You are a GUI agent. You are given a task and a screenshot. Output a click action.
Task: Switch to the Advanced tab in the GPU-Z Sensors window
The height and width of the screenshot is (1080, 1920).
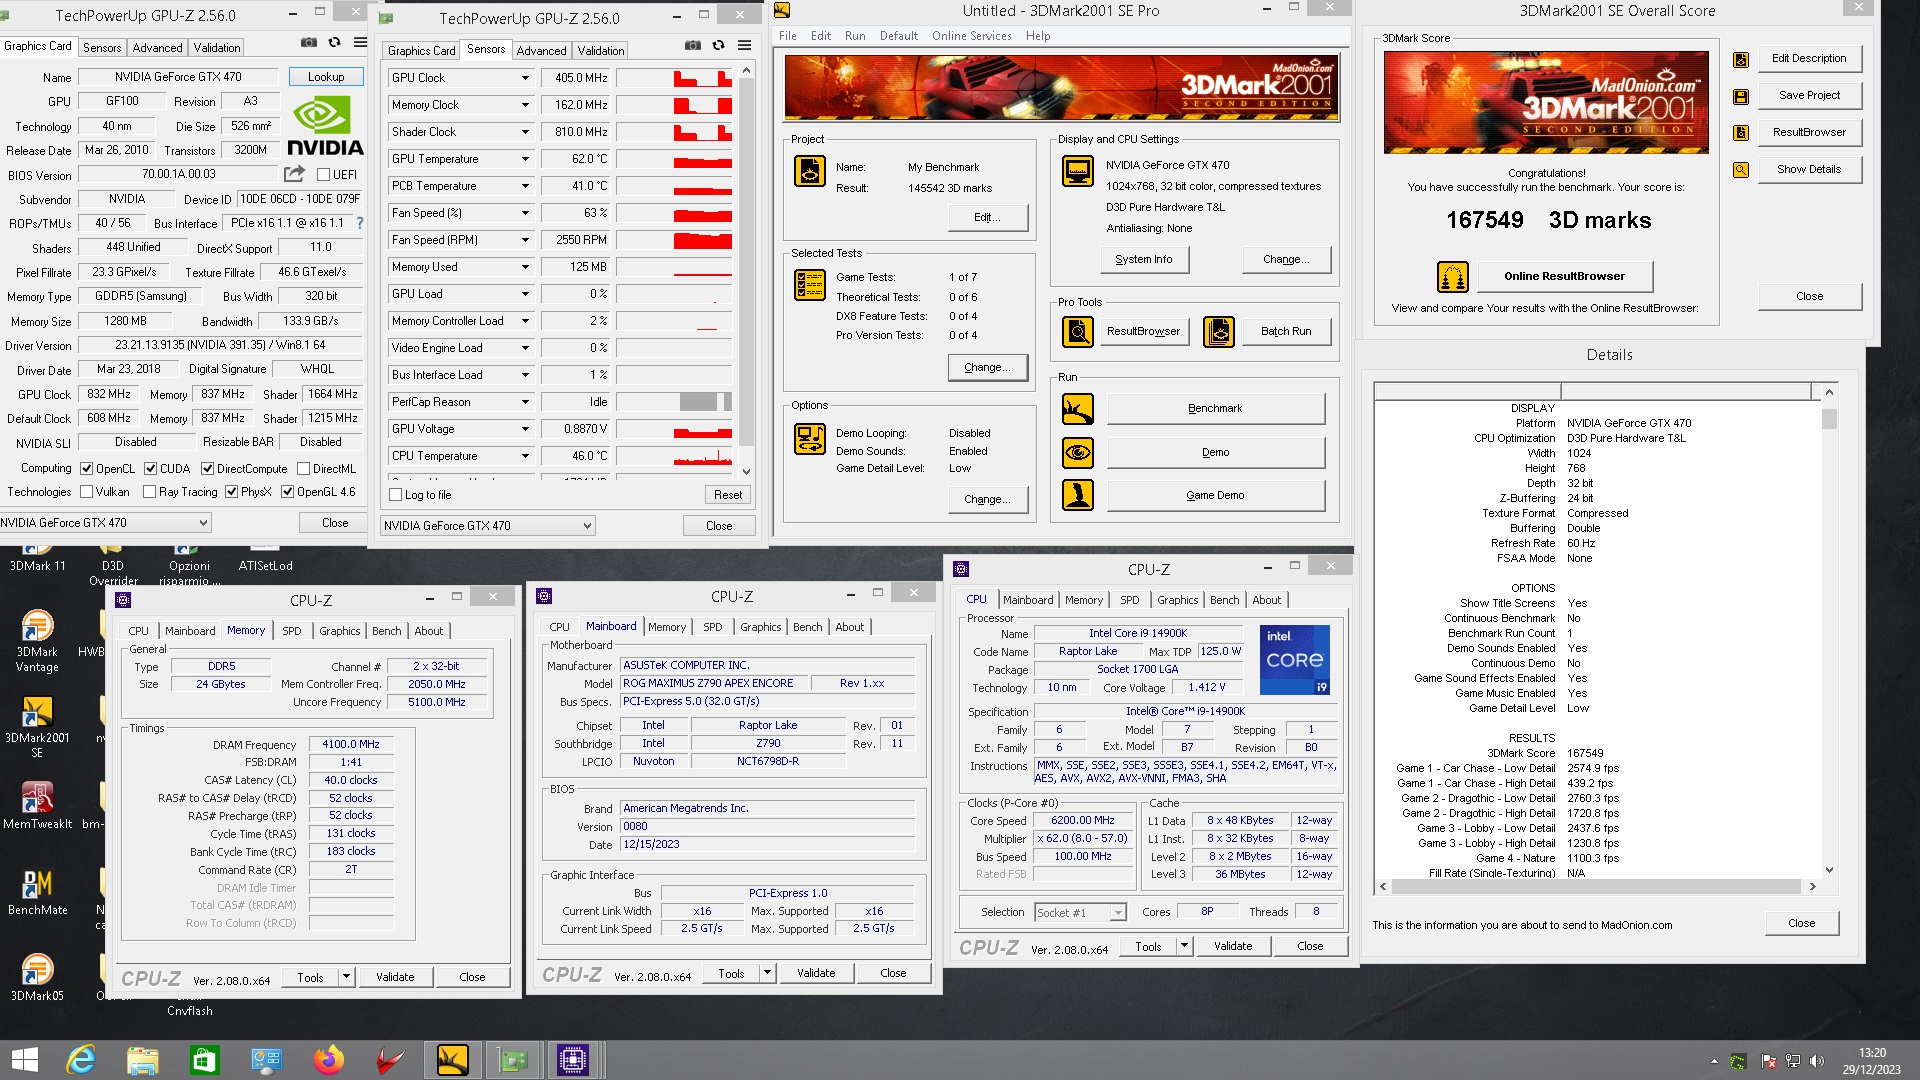coord(541,51)
